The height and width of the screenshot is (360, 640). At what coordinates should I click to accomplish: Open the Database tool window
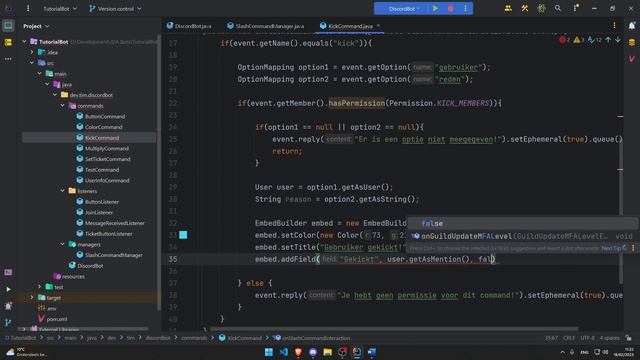click(x=631, y=42)
